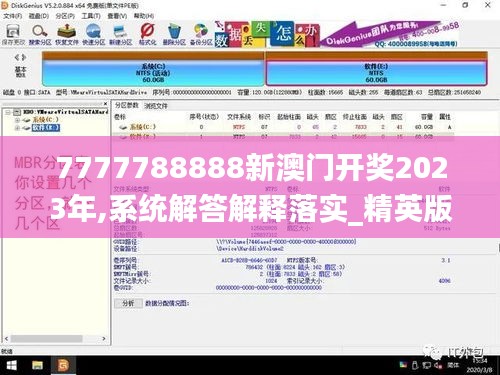500x375 pixels.
Task: Click the 起始柱面 column header
Action: [x=289, y=117]
